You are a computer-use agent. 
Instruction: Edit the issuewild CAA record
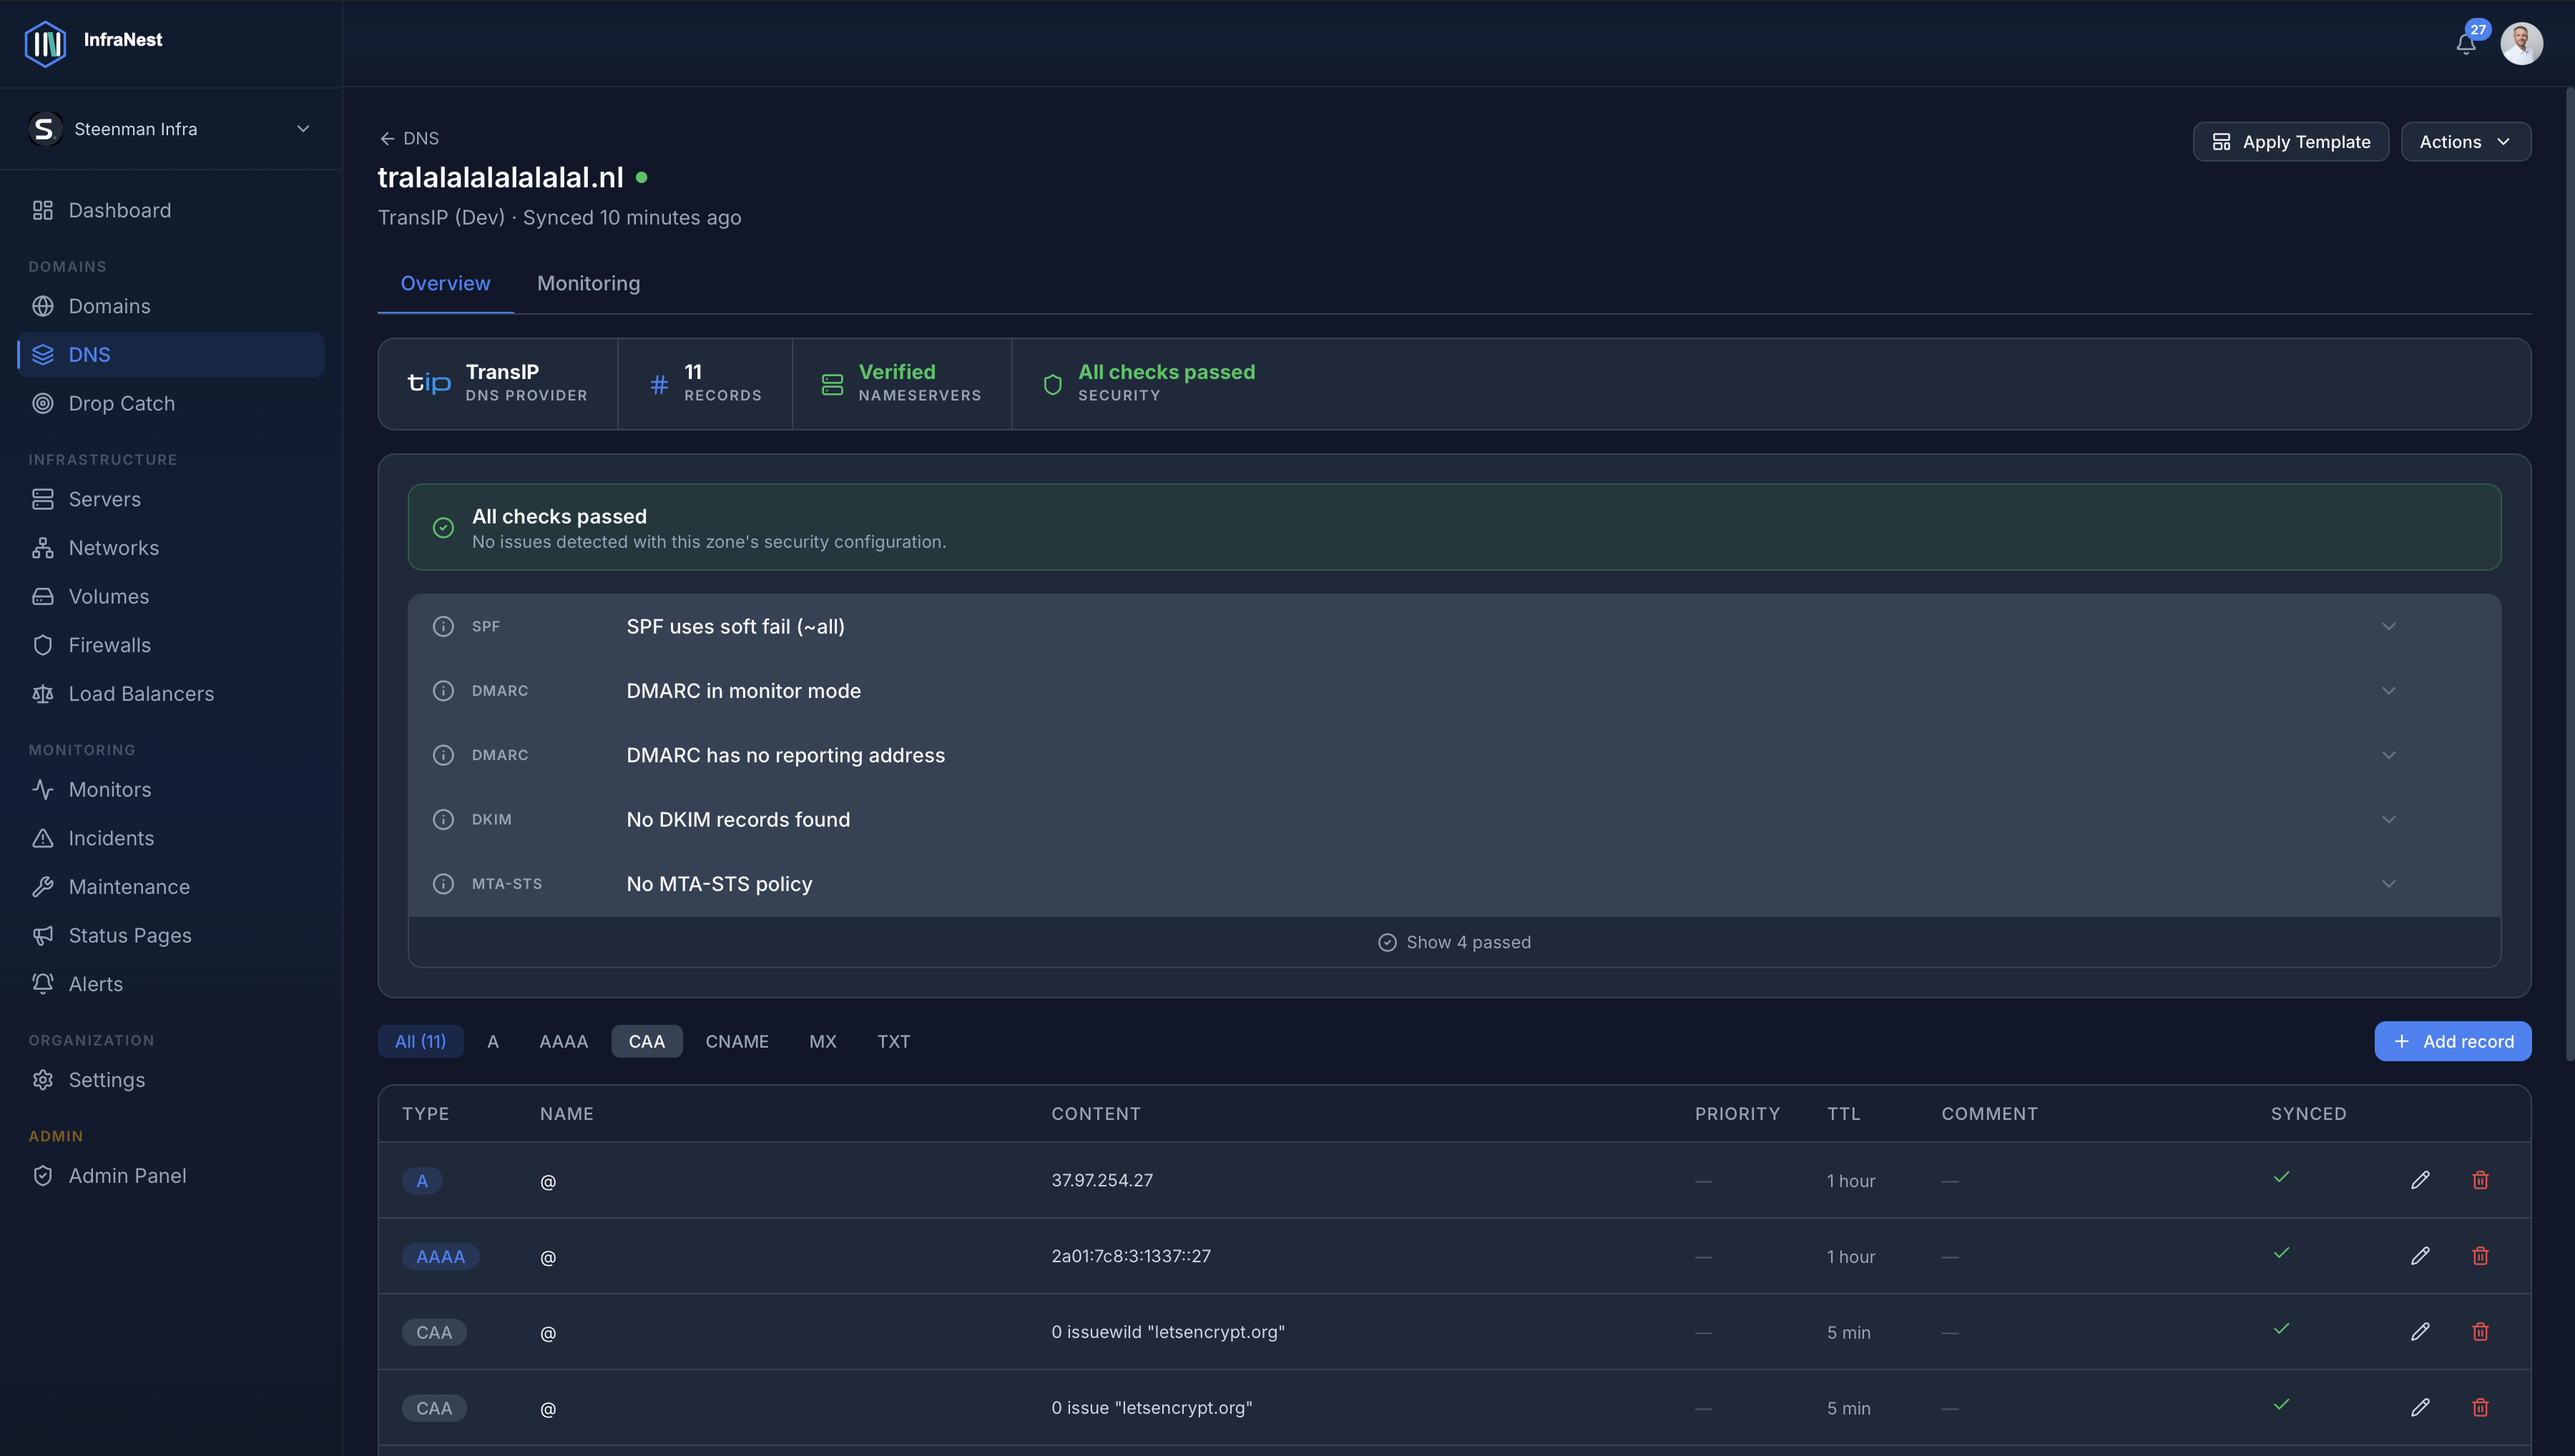tap(2420, 1331)
